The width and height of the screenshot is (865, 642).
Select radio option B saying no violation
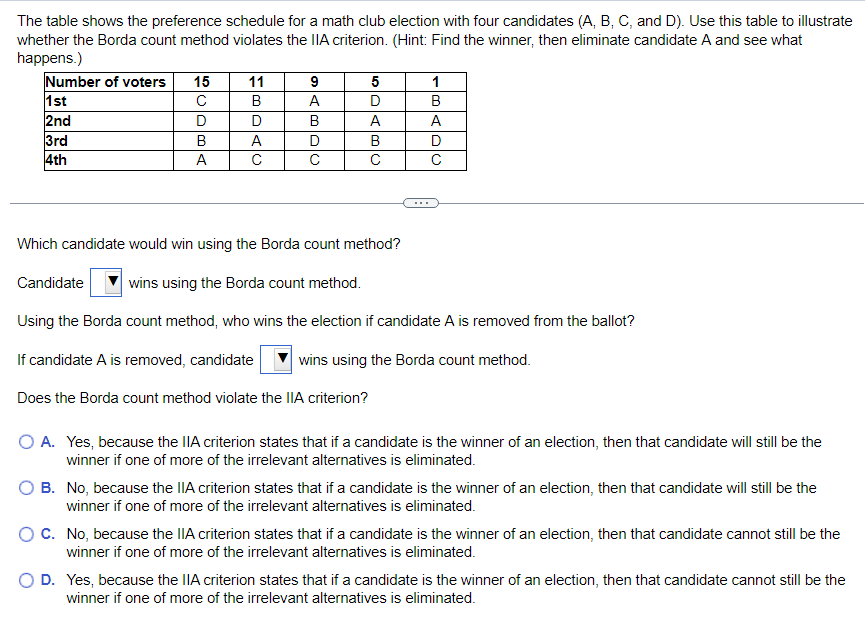click(26, 487)
